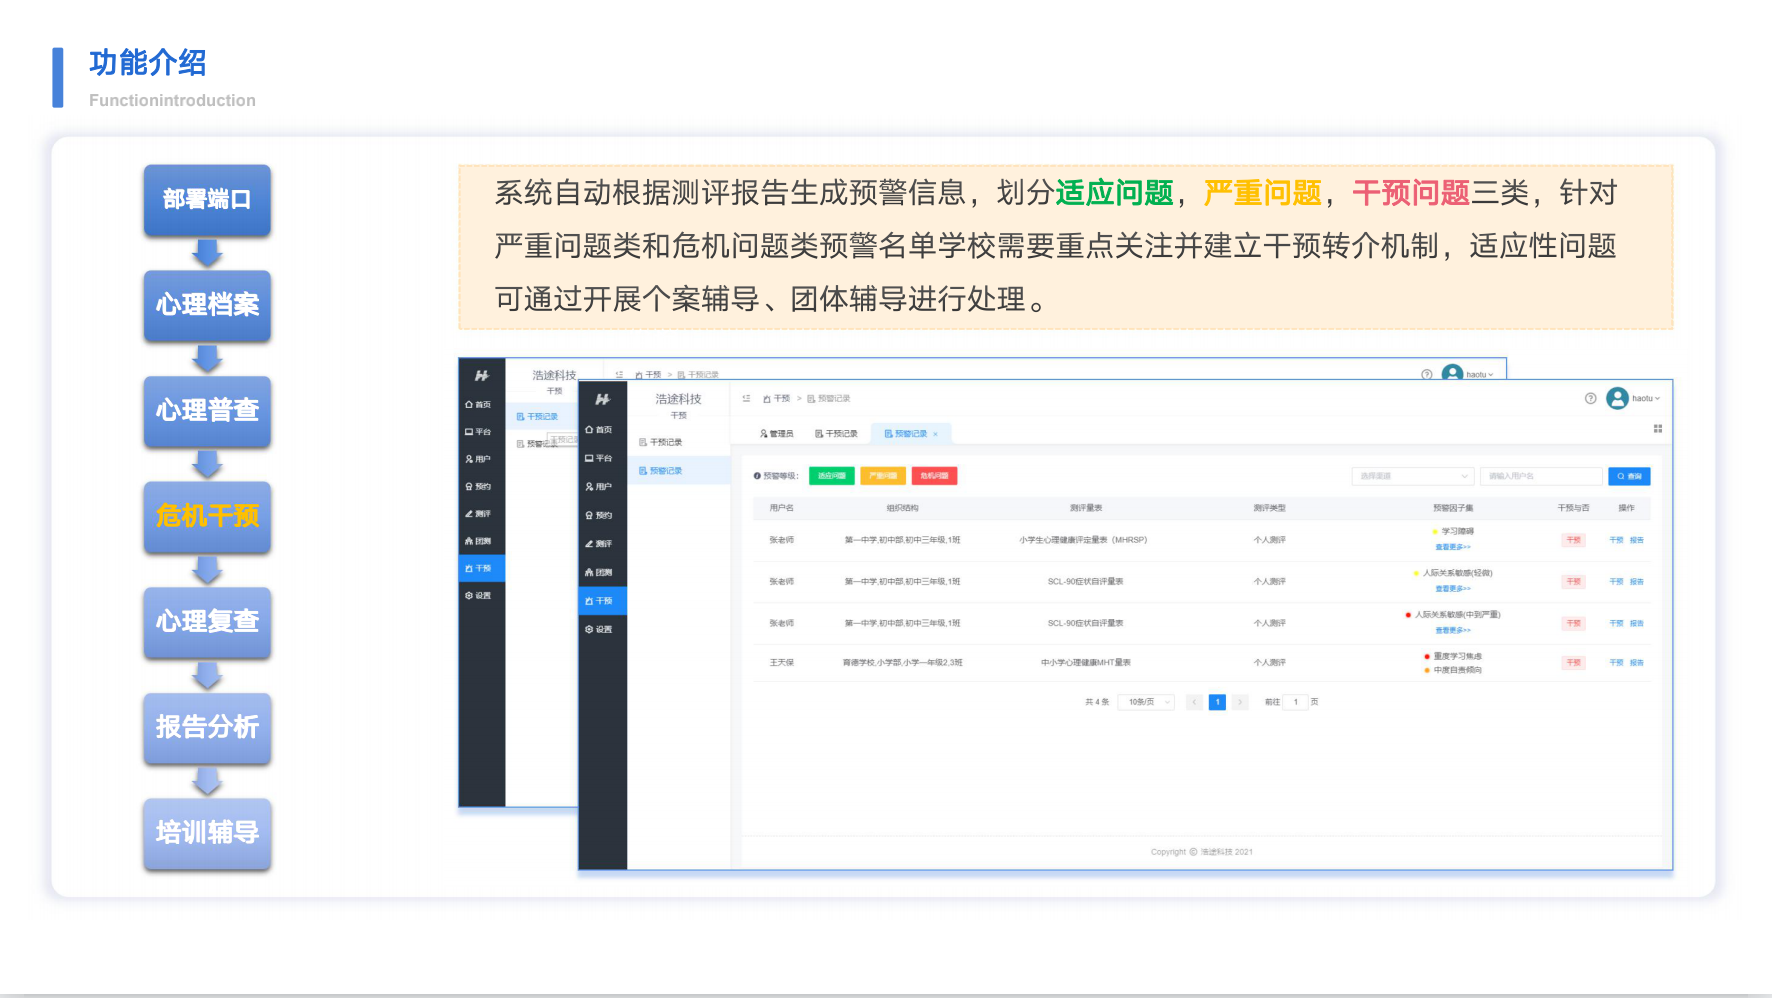Select 干预 in the back window sidebar
This screenshot has height=998, width=1772.
point(482,568)
